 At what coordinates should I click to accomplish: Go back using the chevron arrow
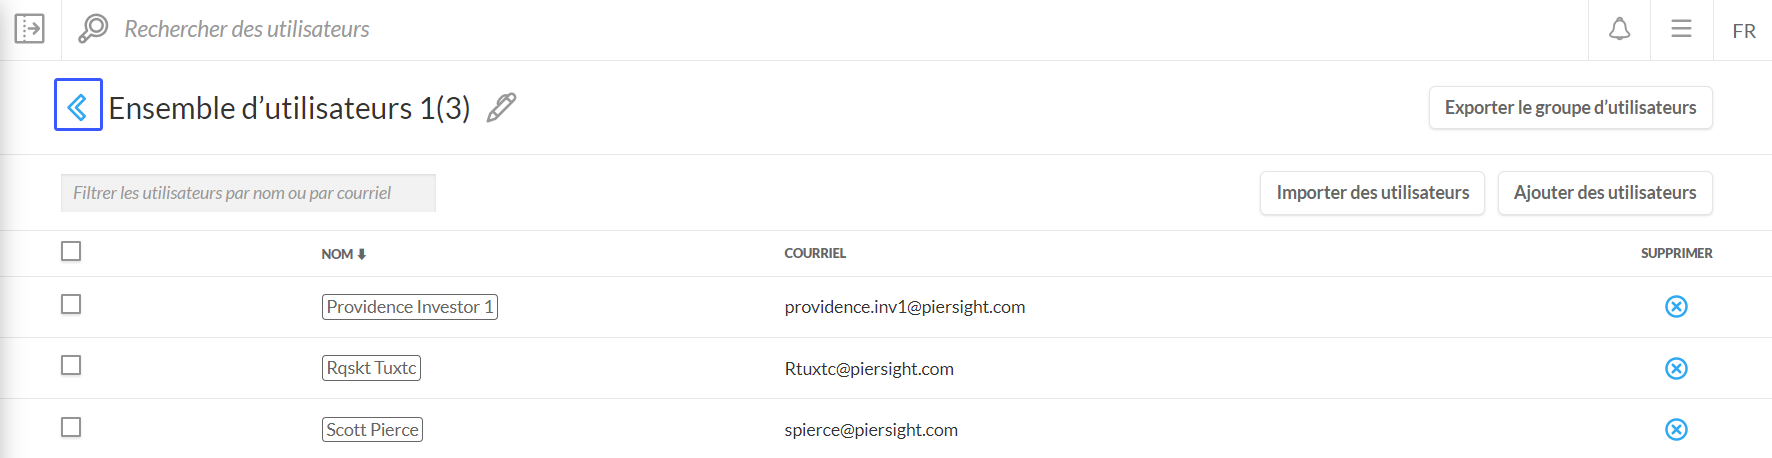click(x=78, y=105)
